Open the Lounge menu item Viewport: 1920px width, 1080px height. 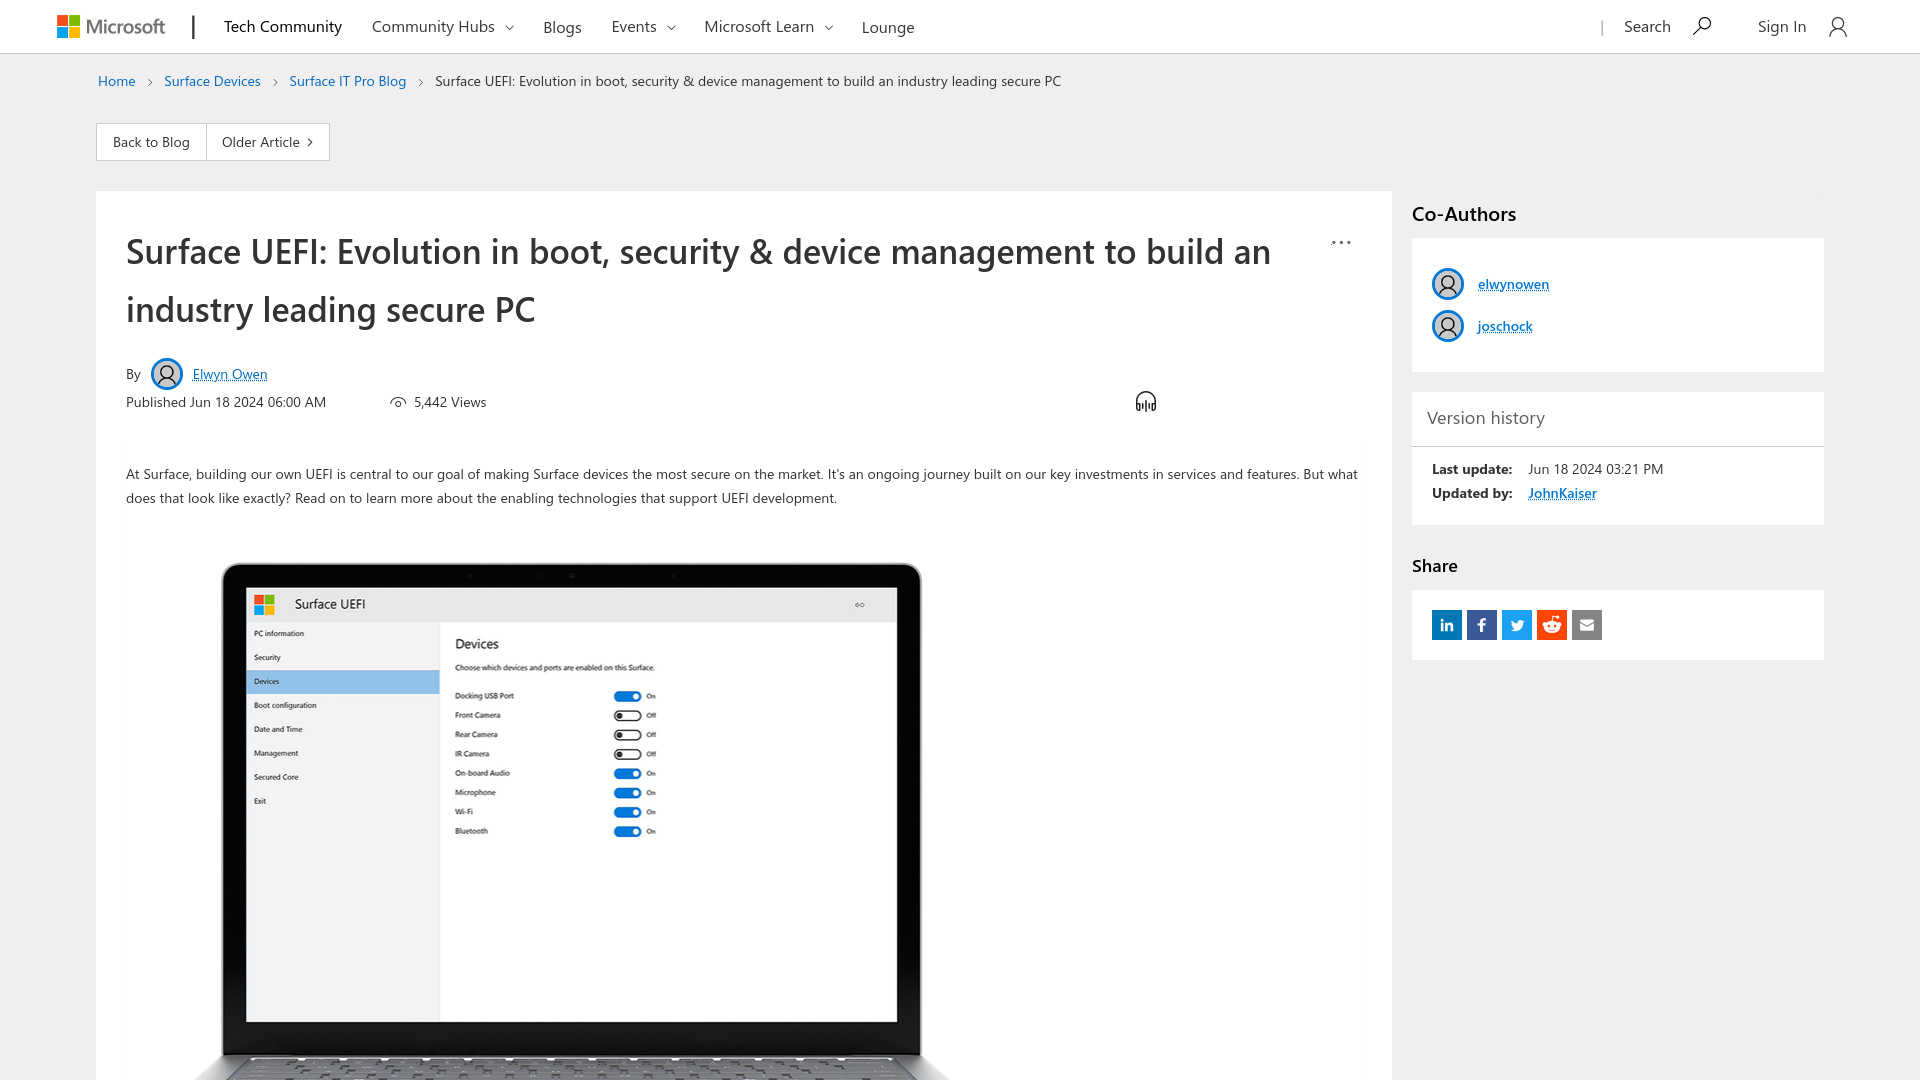tap(888, 27)
